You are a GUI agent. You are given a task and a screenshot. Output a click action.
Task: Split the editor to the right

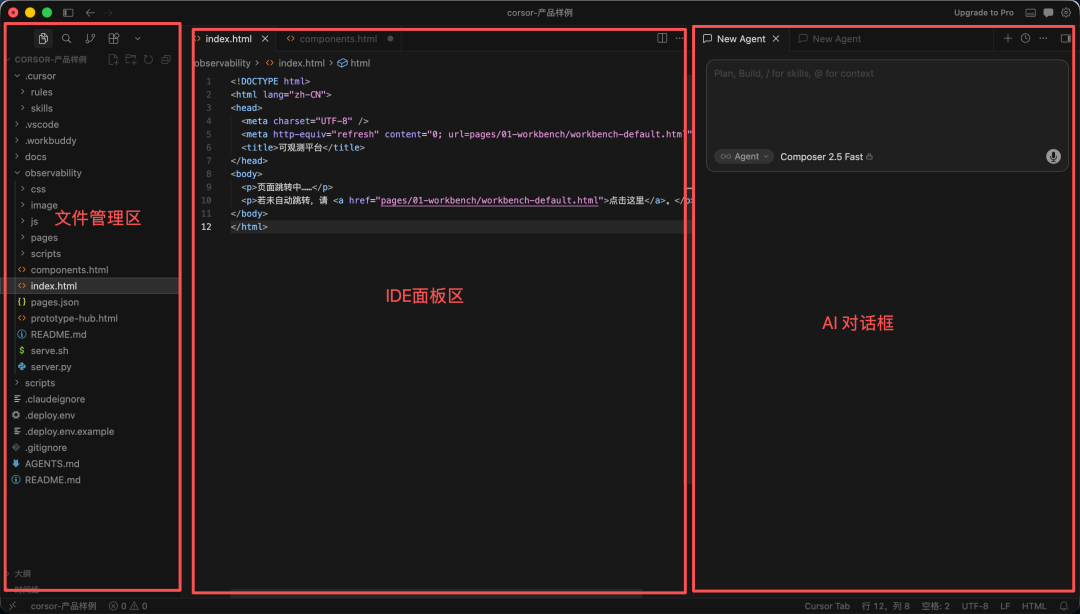tap(662, 39)
